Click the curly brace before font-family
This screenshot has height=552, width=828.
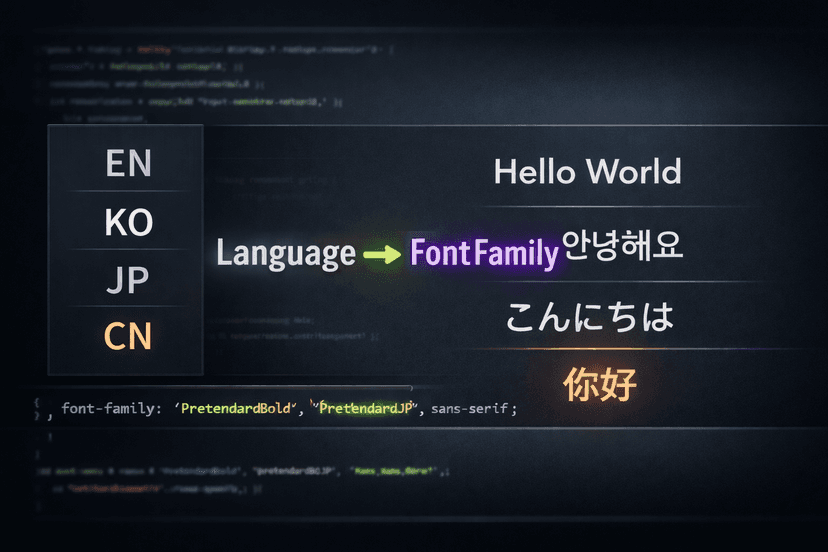pyautogui.click(x=36, y=403)
